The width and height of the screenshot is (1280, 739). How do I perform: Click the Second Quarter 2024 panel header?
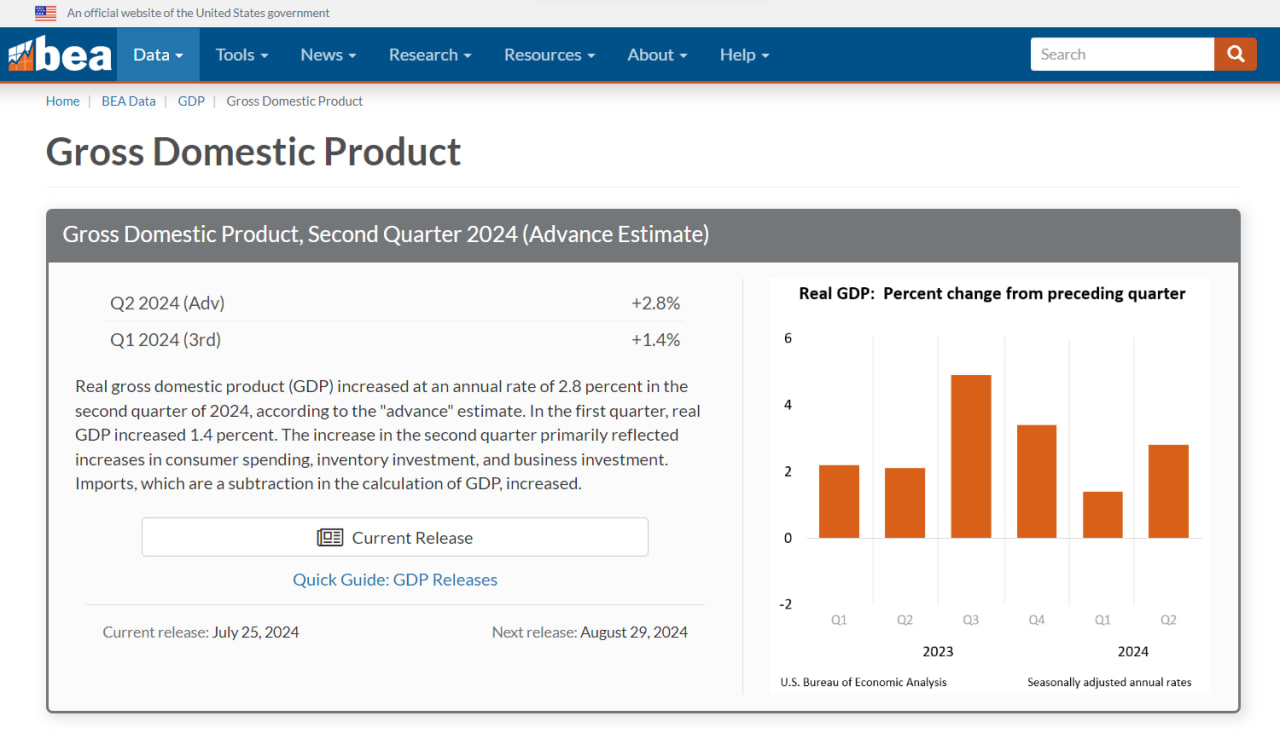(643, 235)
